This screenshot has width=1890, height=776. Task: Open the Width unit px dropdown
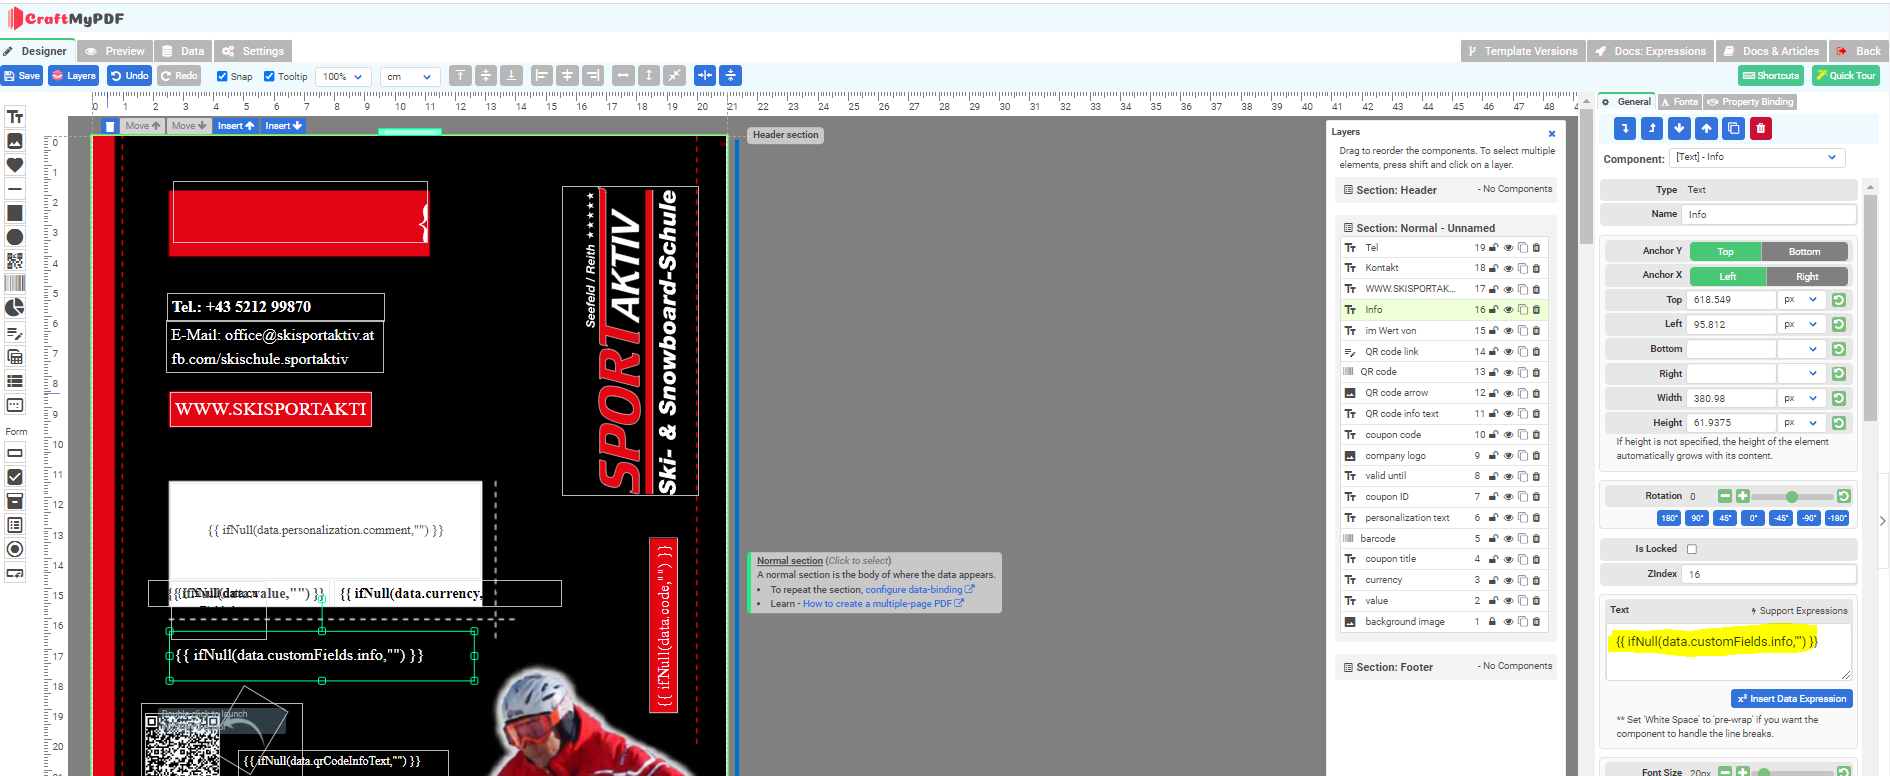(1803, 398)
